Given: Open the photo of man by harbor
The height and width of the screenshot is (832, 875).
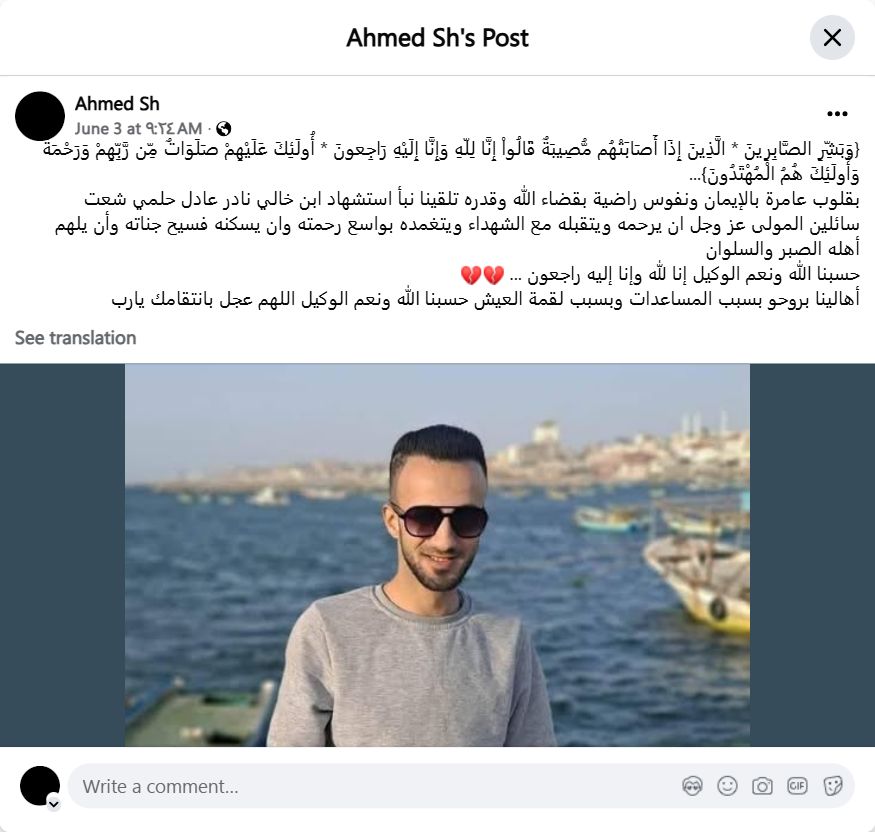Looking at the screenshot, I should [x=437, y=555].
